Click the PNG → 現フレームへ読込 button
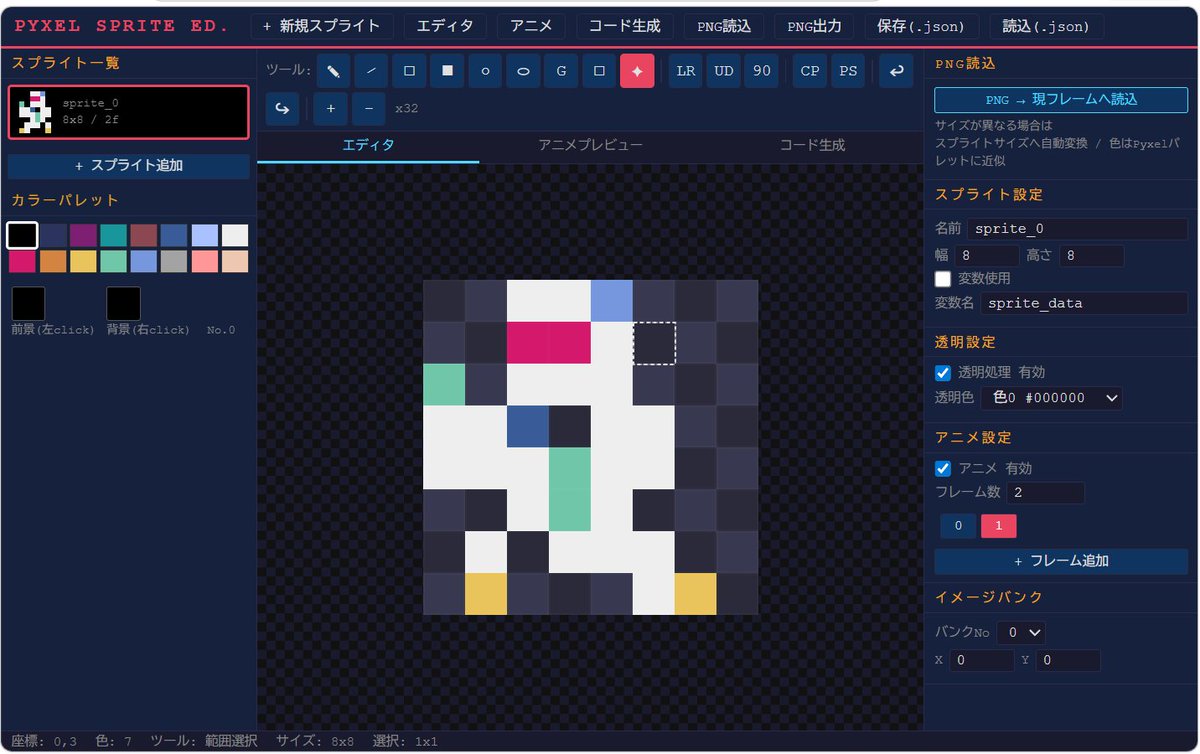Viewport: 1200px width, 754px height. point(1060,99)
